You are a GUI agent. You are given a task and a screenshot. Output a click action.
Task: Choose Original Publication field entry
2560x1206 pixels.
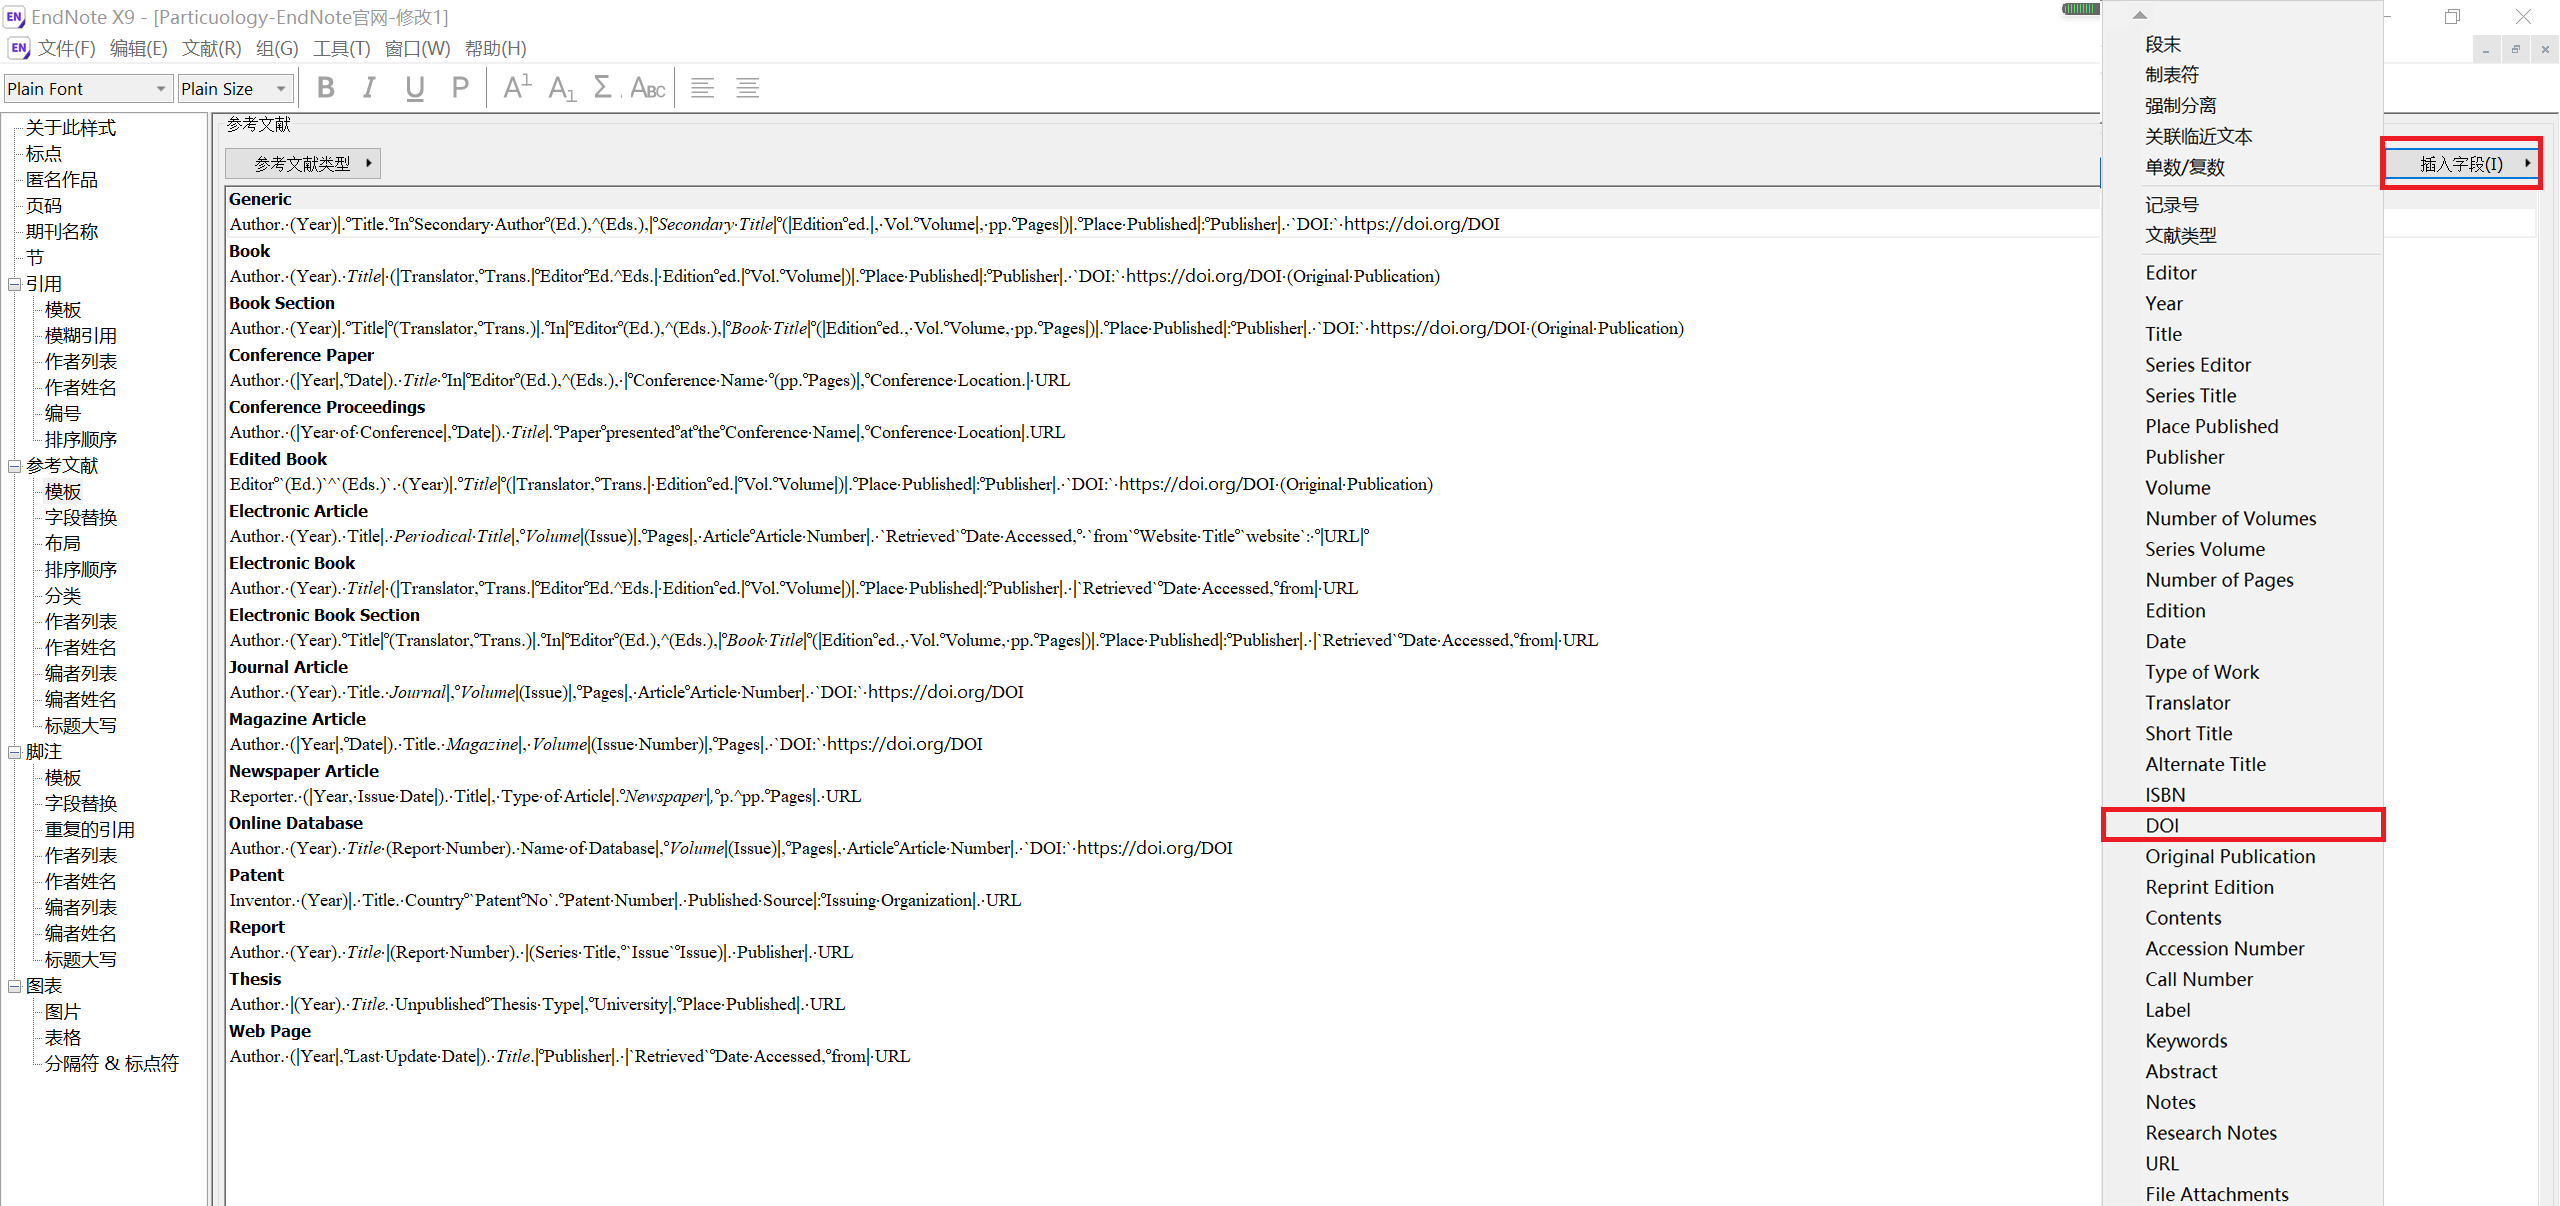2243,856
